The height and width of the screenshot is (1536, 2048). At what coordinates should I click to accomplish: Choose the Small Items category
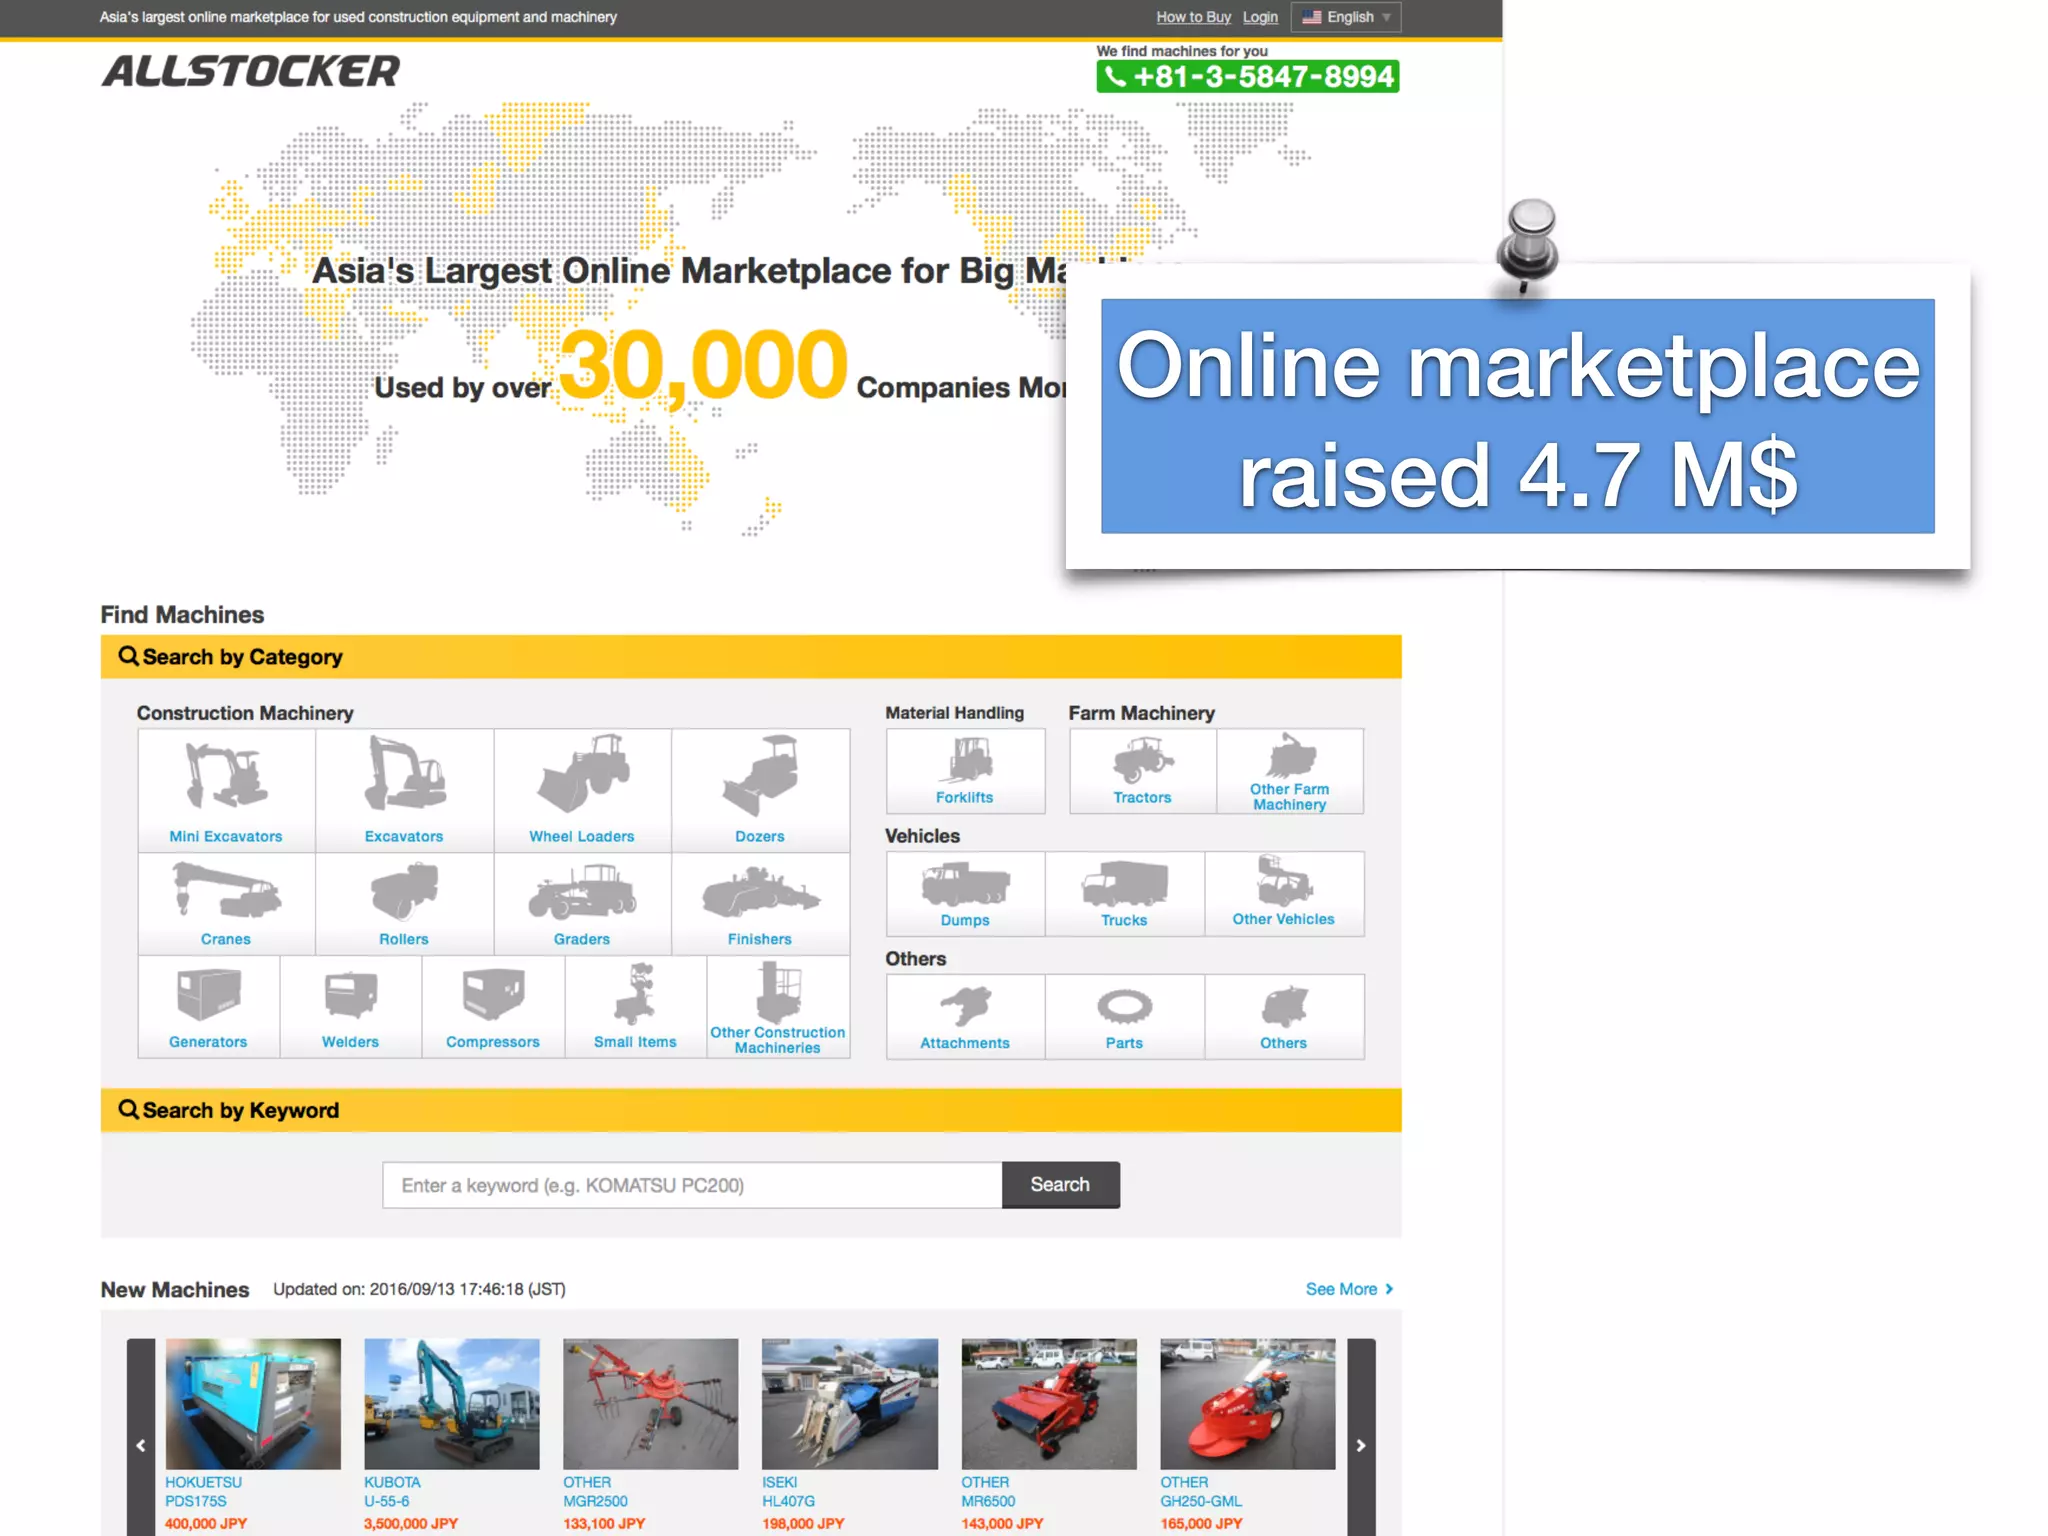tap(635, 1006)
